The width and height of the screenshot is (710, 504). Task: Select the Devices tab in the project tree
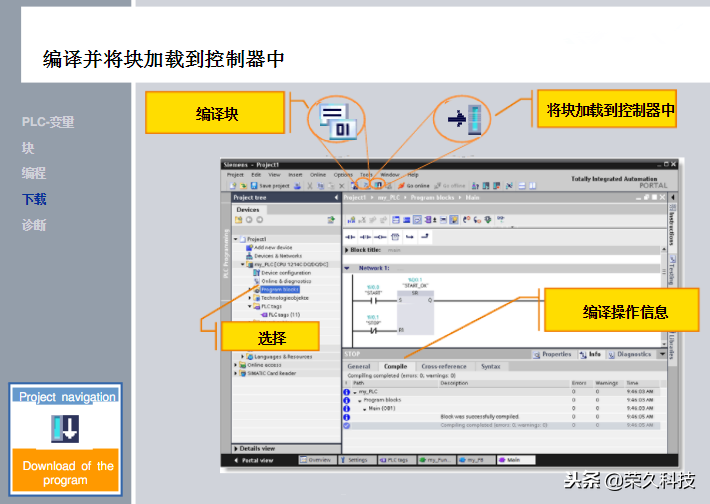pyautogui.click(x=248, y=210)
